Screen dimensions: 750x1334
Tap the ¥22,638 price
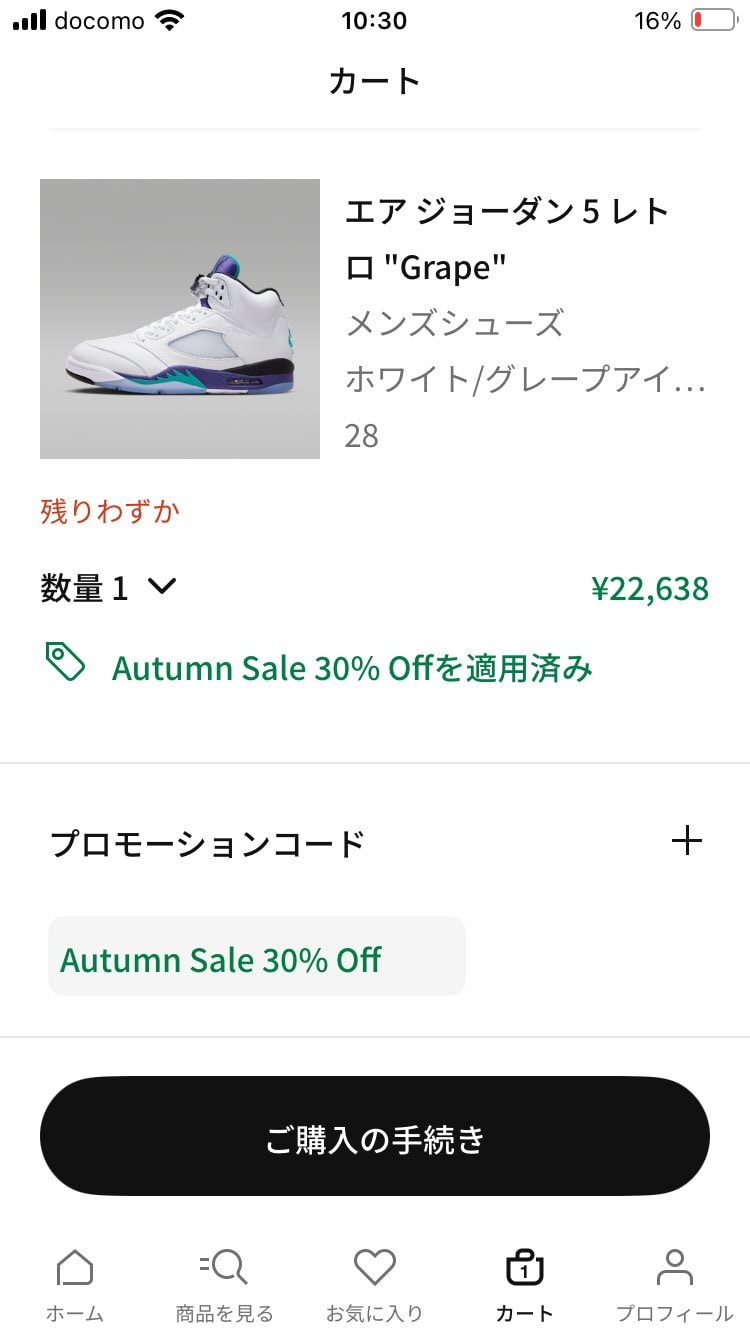[650, 589]
